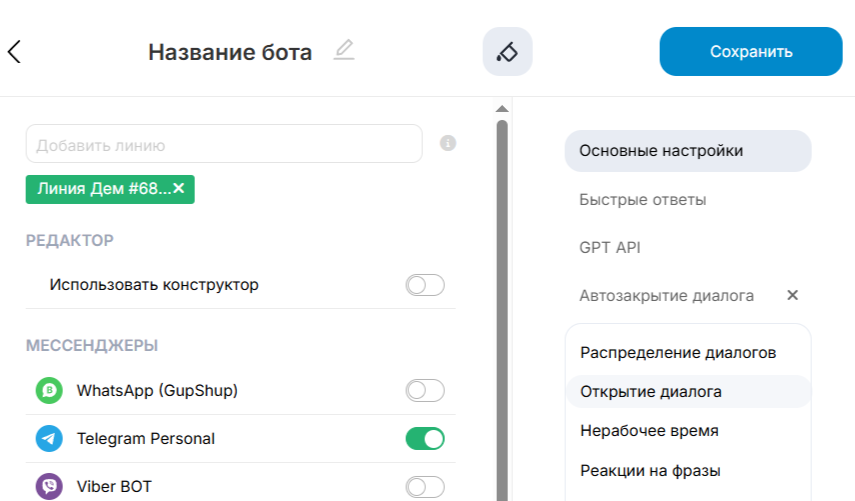Click the paint bucket theme icon
This screenshot has width=855, height=501.
point(507,52)
